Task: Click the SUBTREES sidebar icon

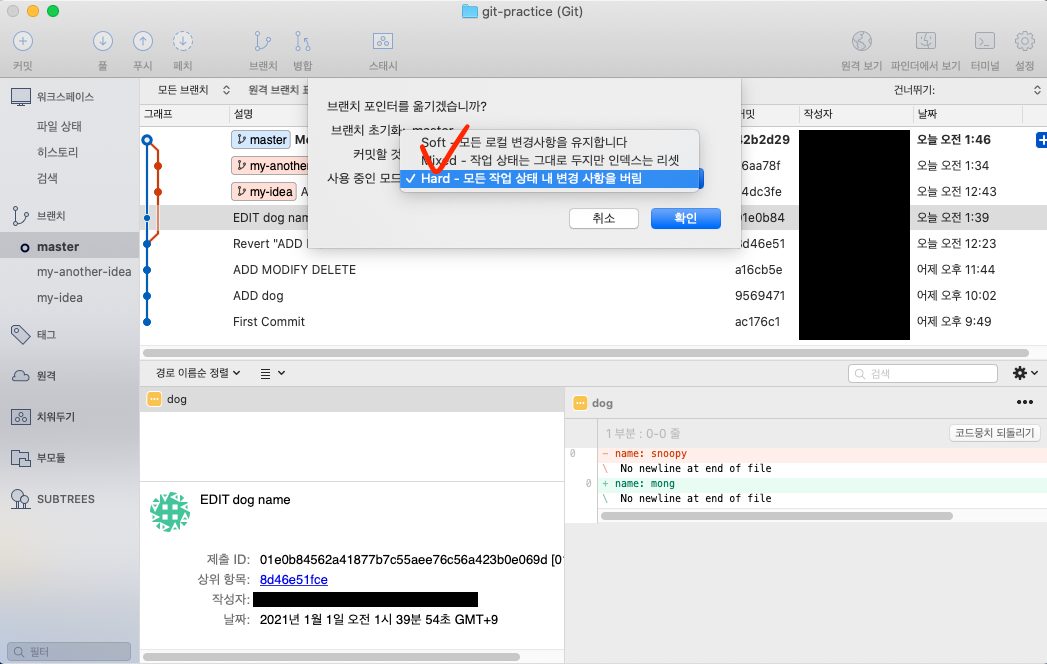Action: coord(21,499)
